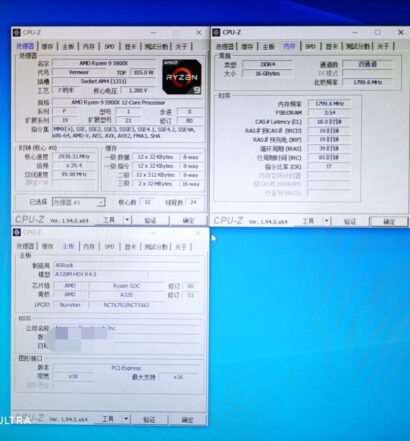This screenshot has height=441, width=410.
Task: Select the SPD tab in the mainboard window
Action: click(x=109, y=247)
